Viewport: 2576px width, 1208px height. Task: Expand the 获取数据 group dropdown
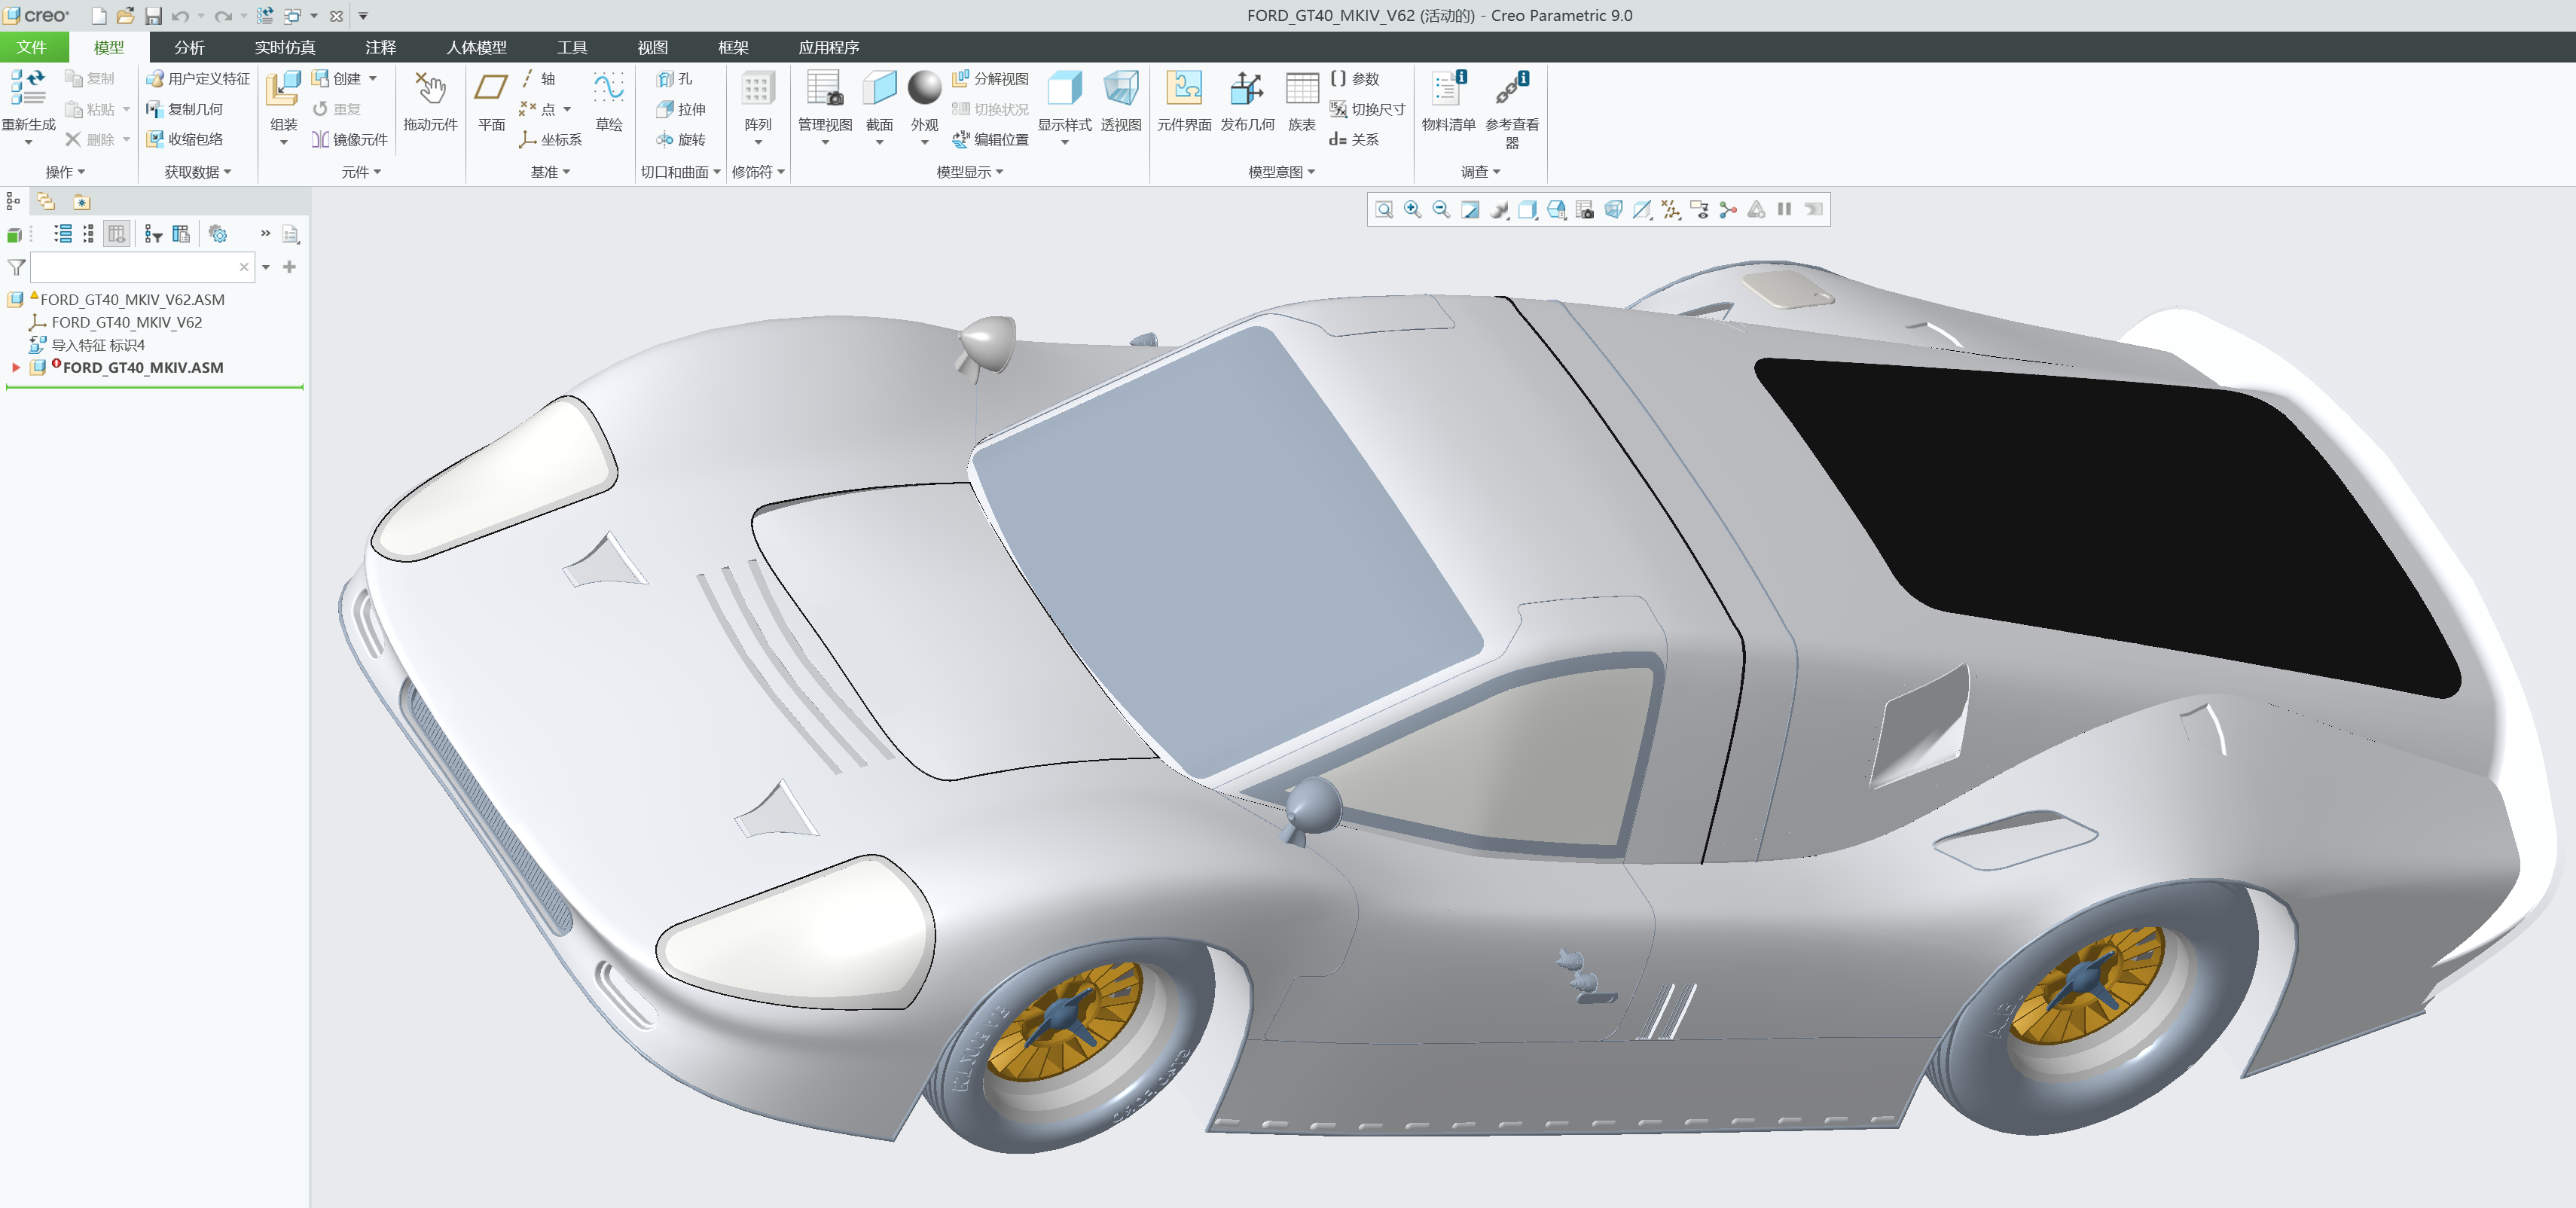(x=198, y=172)
